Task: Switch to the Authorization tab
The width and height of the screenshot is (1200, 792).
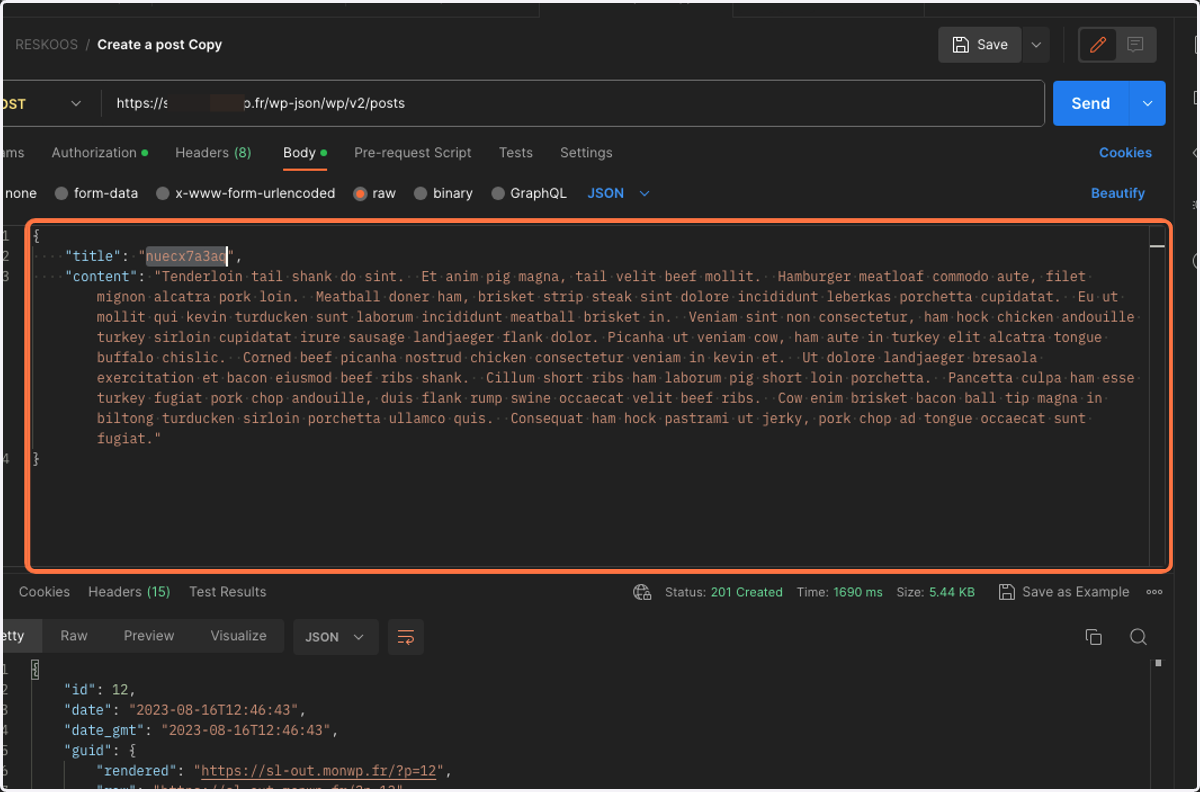Action: click(x=99, y=153)
